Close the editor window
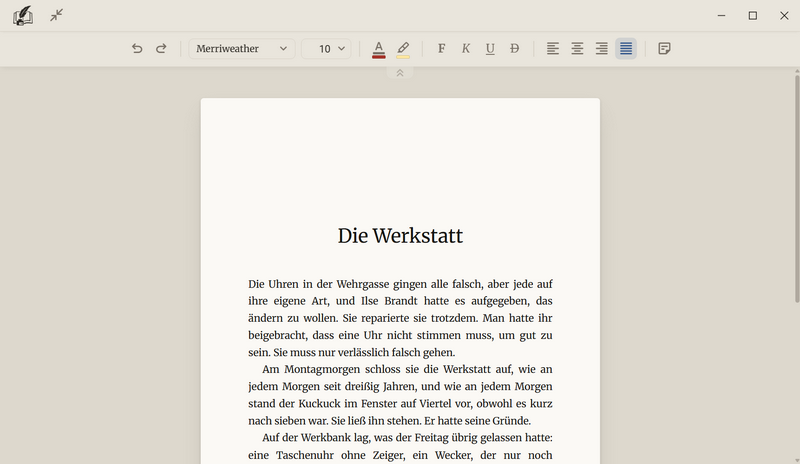This screenshot has width=800, height=464. (x=784, y=16)
